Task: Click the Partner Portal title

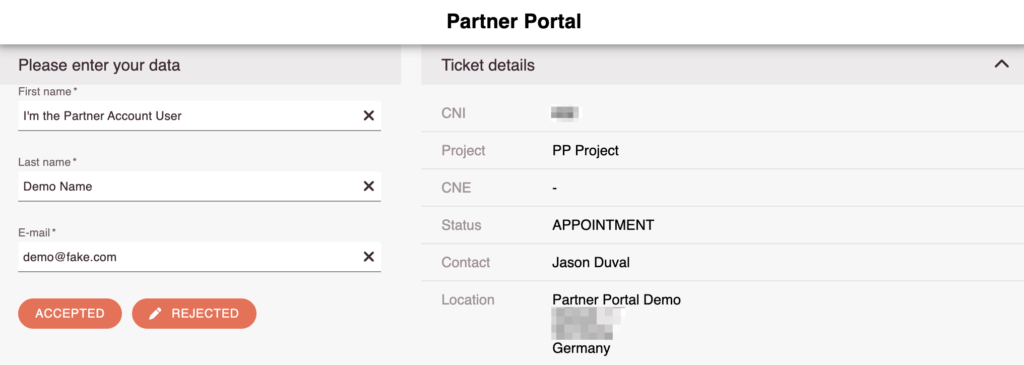Action: (x=514, y=22)
